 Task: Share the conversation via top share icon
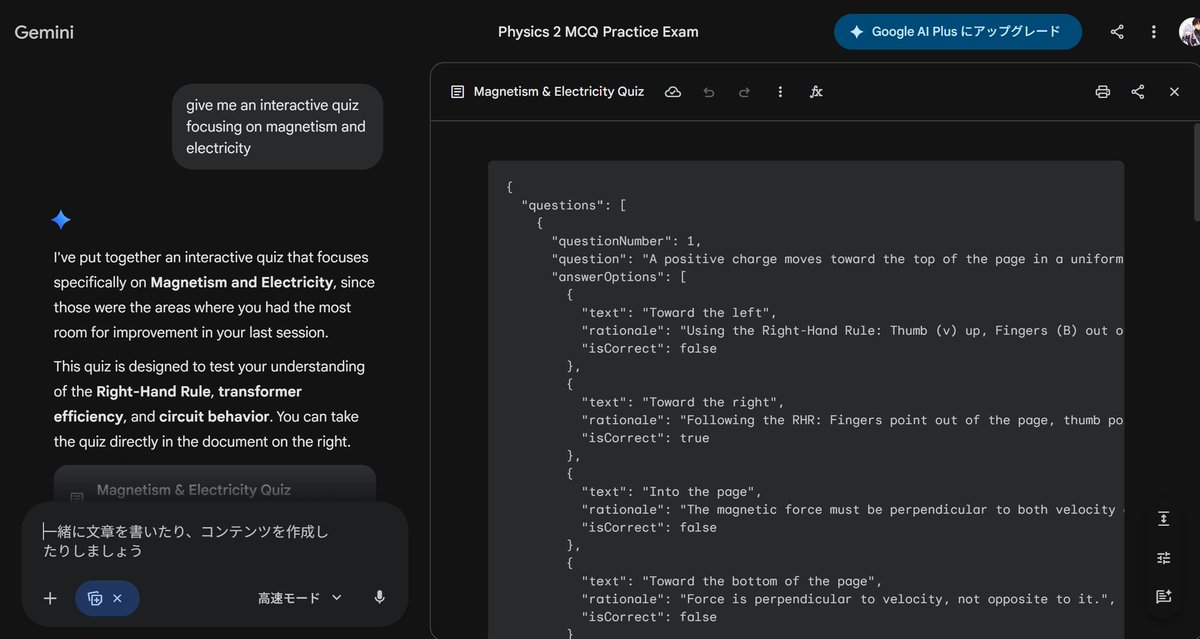click(1117, 32)
